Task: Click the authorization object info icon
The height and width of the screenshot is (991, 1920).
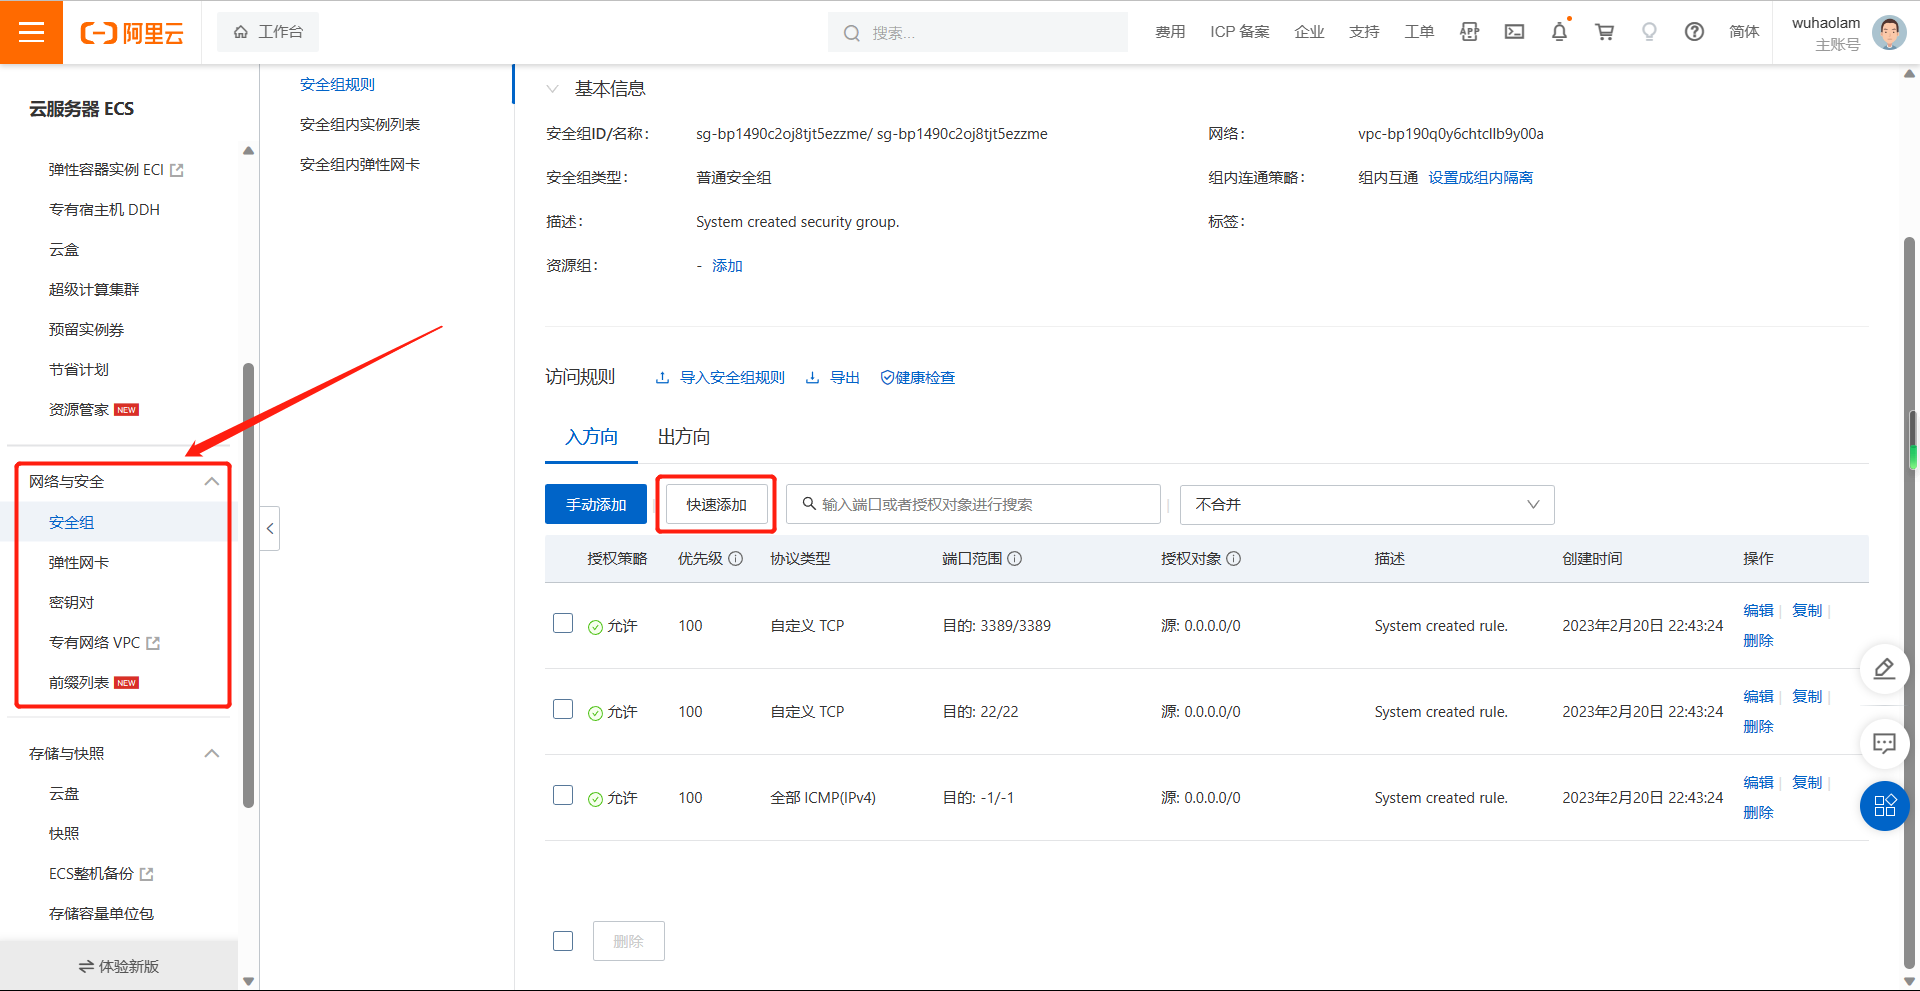Action: tap(1234, 558)
